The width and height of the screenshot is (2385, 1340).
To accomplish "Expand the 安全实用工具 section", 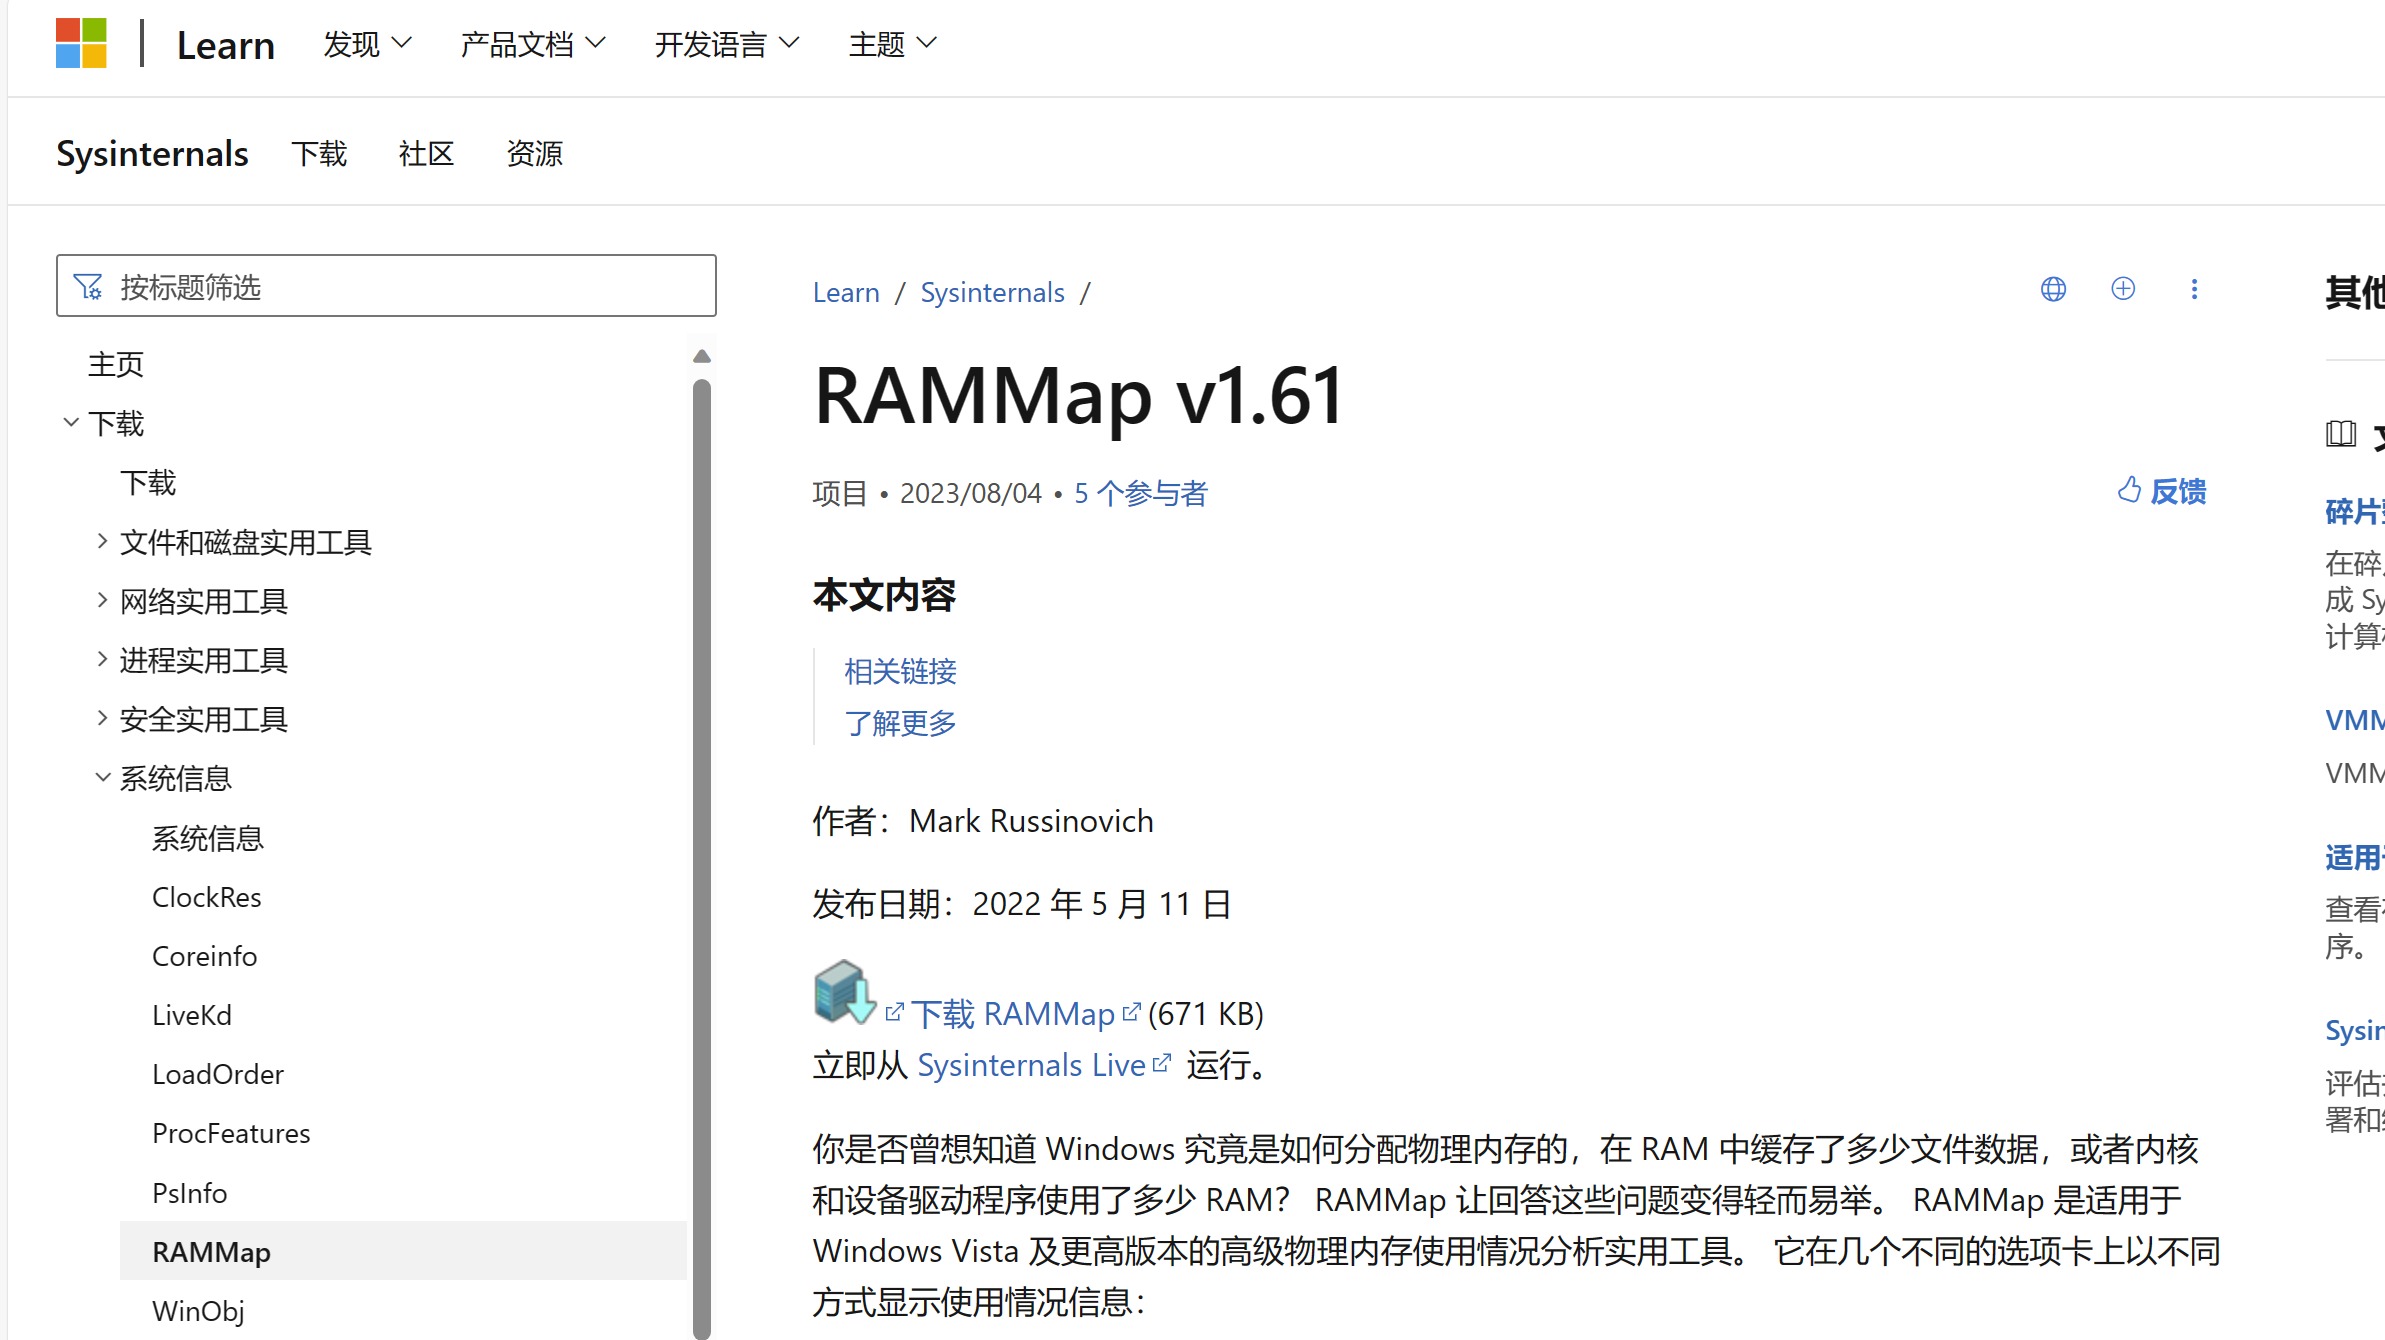I will (x=103, y=718).
